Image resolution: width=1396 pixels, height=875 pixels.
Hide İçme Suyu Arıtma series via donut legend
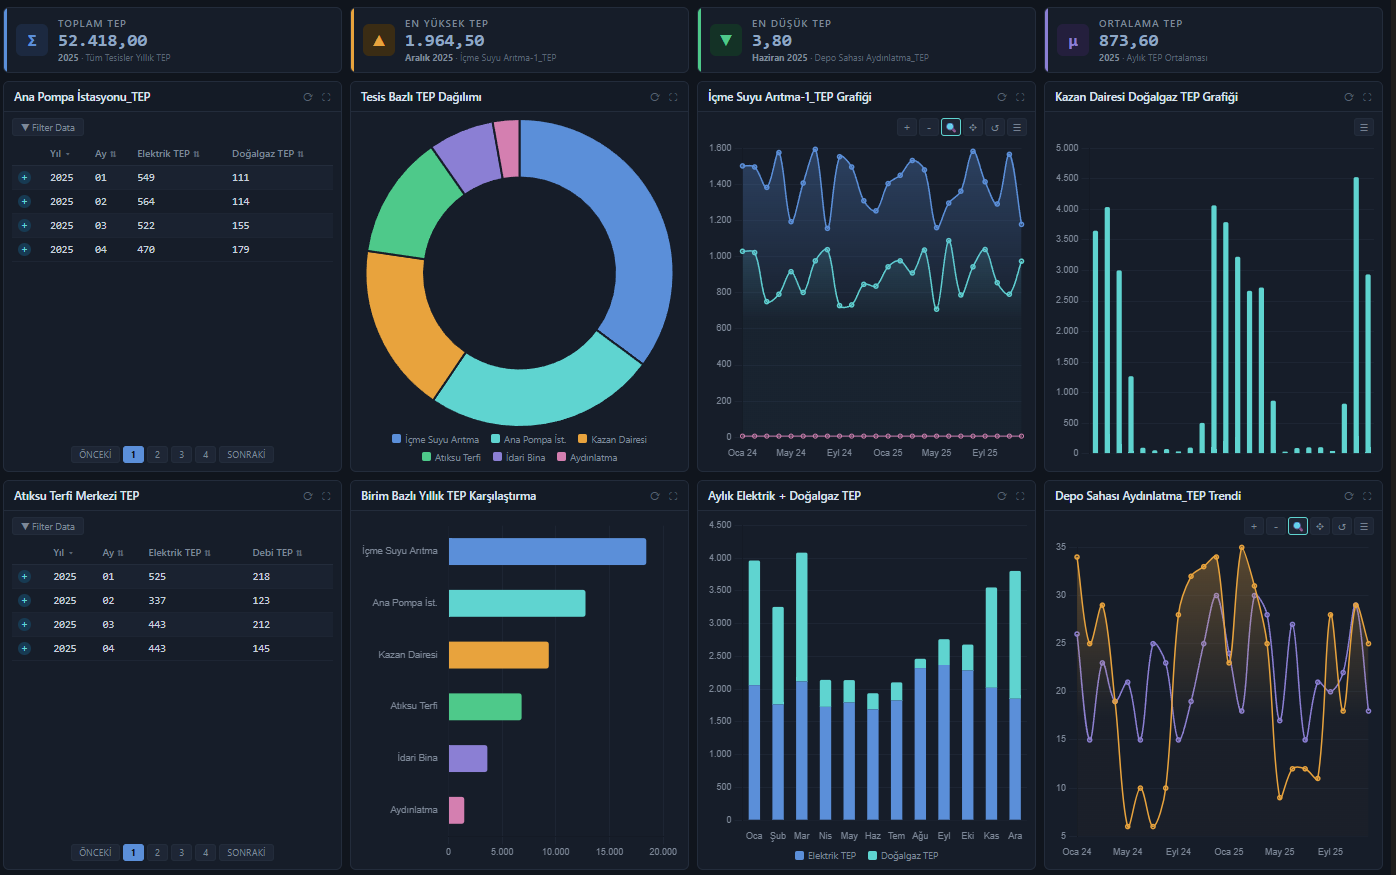tap(436, 440)
